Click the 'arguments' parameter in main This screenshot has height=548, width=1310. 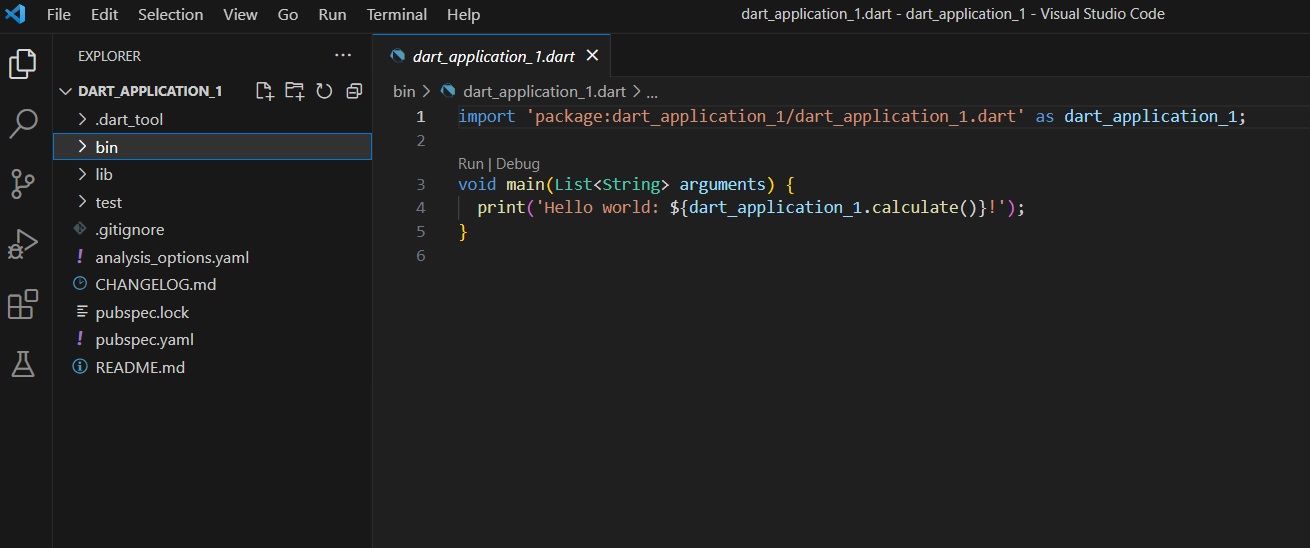(721, 185)
